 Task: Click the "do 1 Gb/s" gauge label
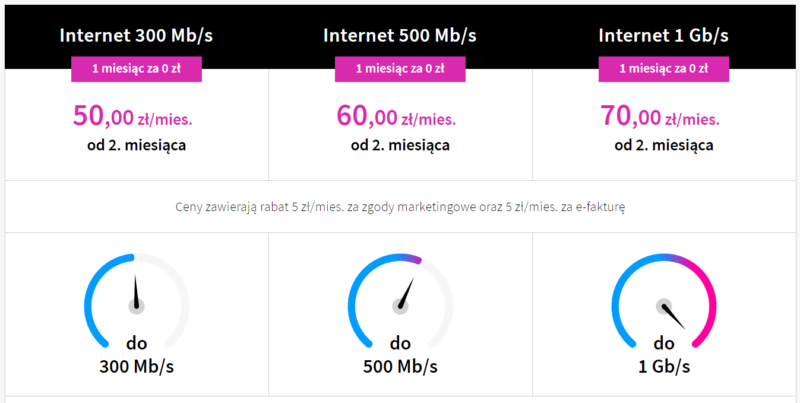tap(664, 355)
